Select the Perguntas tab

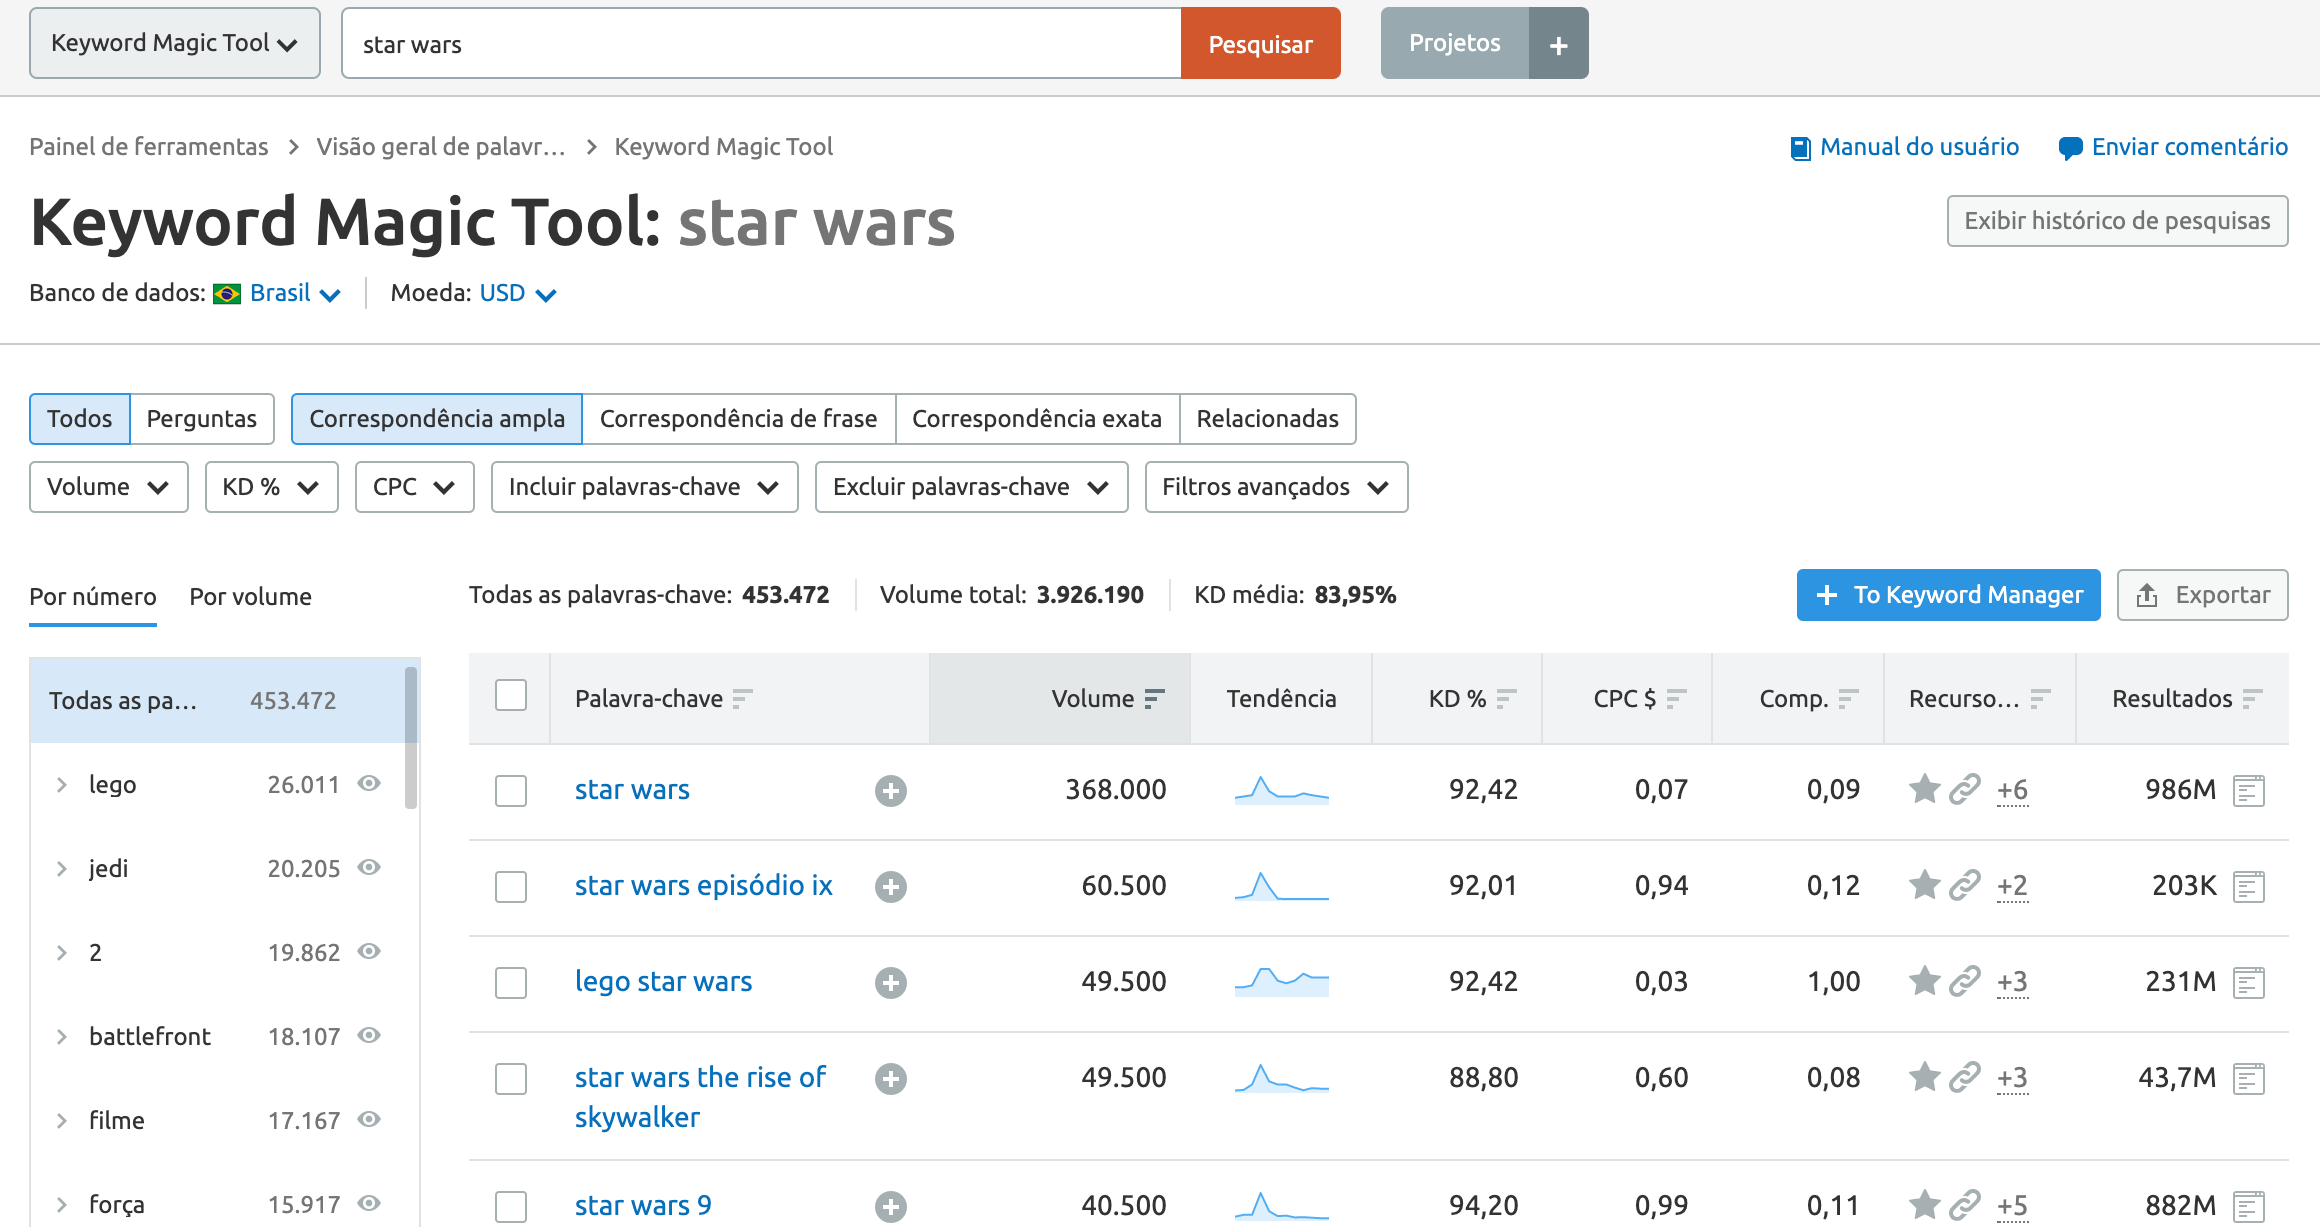(x=202, y=419)
